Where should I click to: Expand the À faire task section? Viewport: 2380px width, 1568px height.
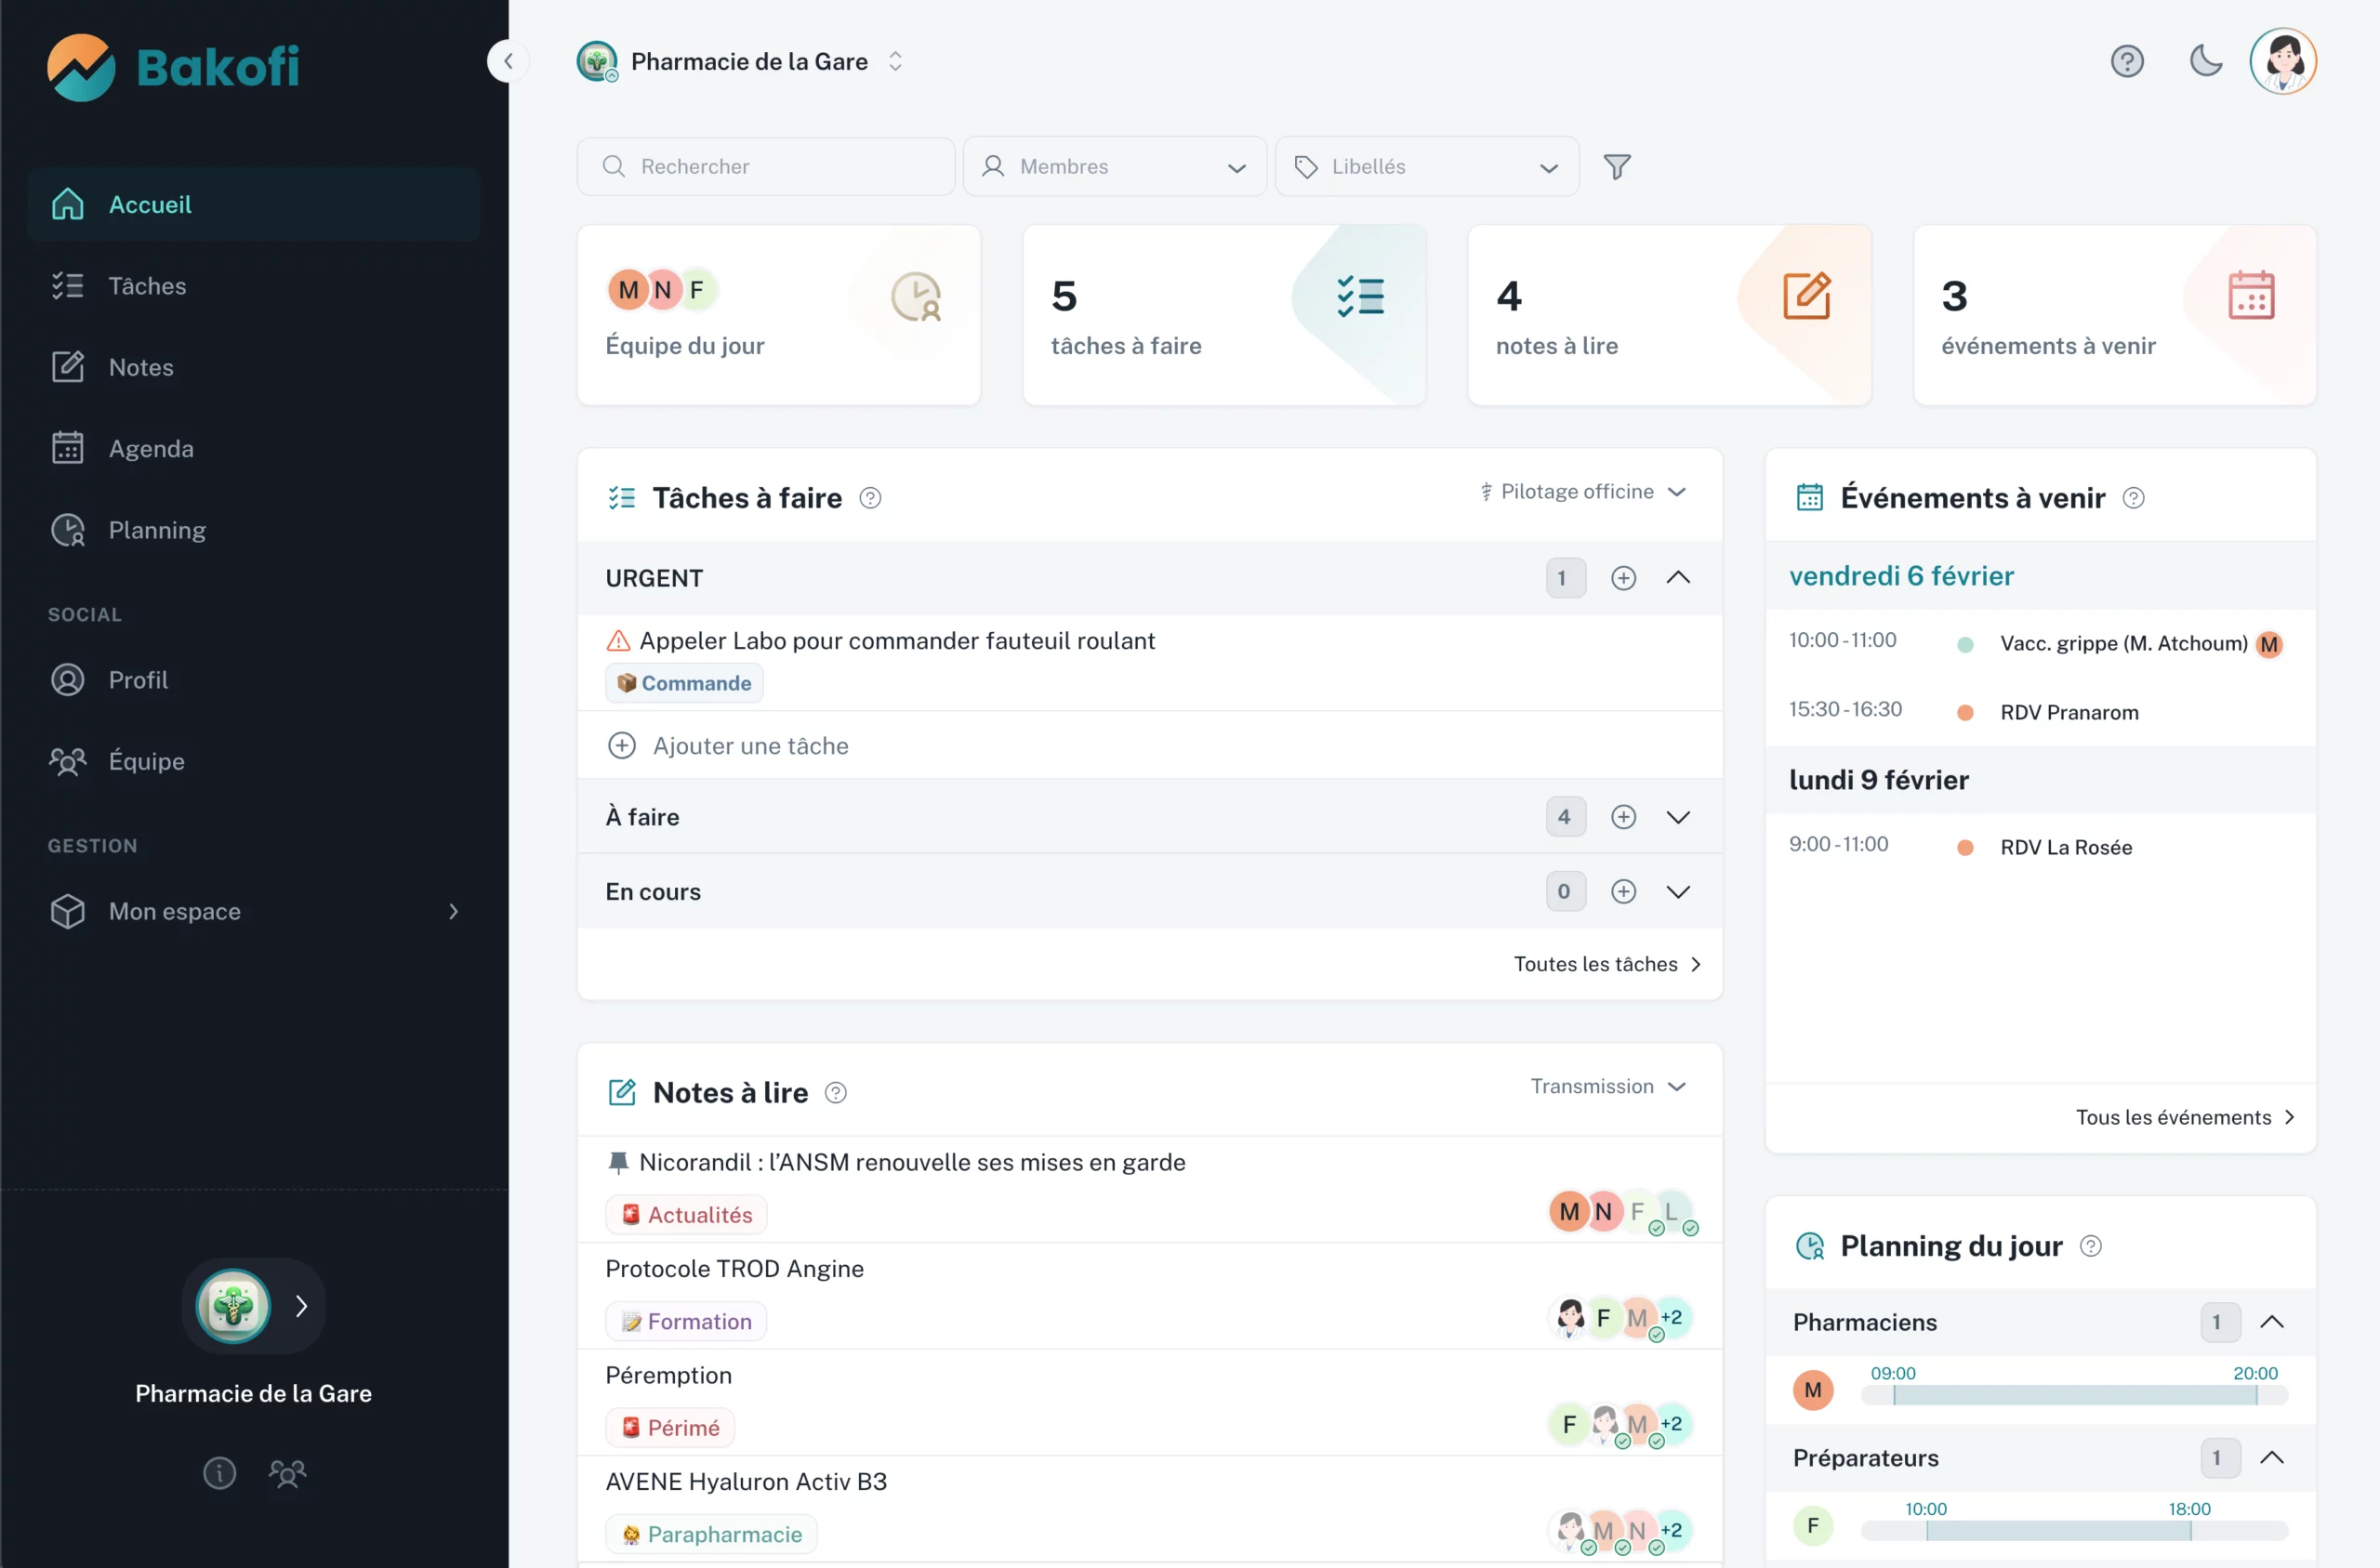click(x=1678, y=817)
